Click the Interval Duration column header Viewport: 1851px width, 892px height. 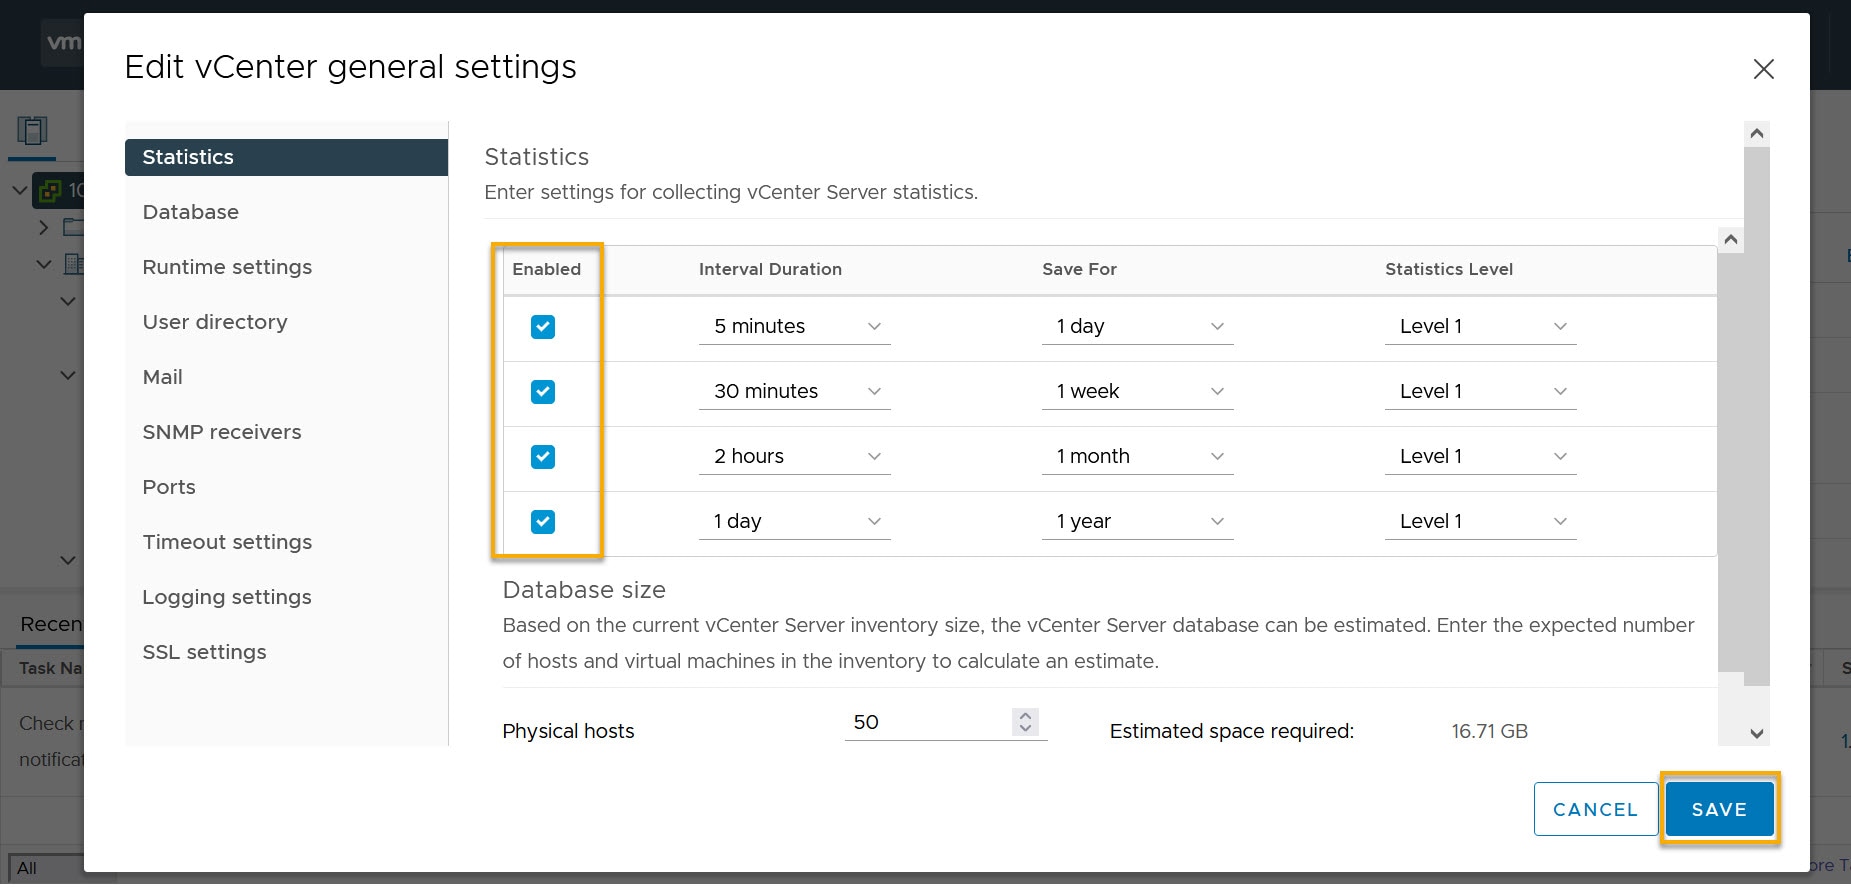coord(770,269)
